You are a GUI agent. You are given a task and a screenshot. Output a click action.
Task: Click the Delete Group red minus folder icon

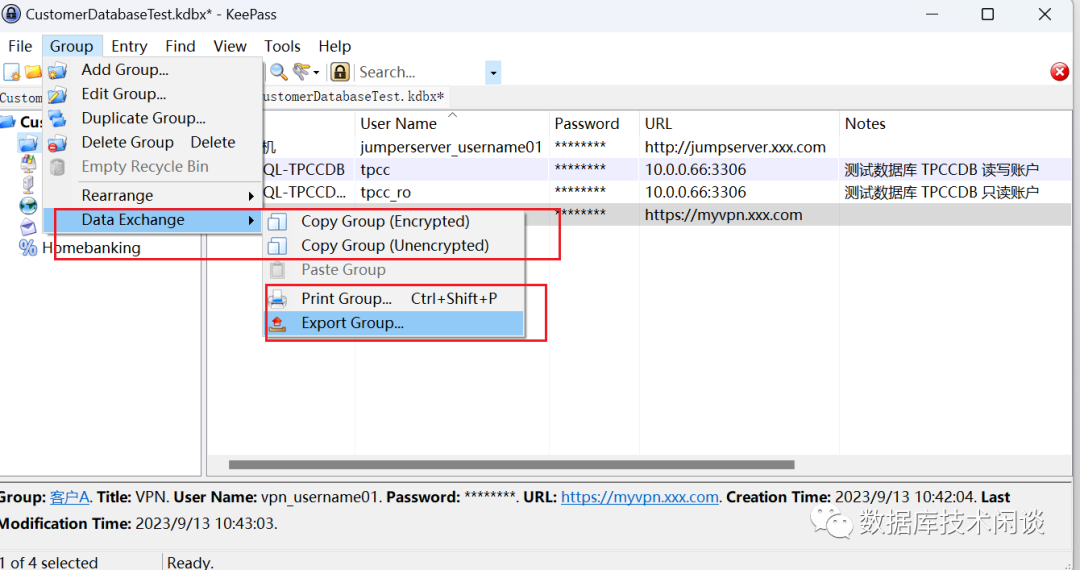pyautogui.click(x=57, y=143)
